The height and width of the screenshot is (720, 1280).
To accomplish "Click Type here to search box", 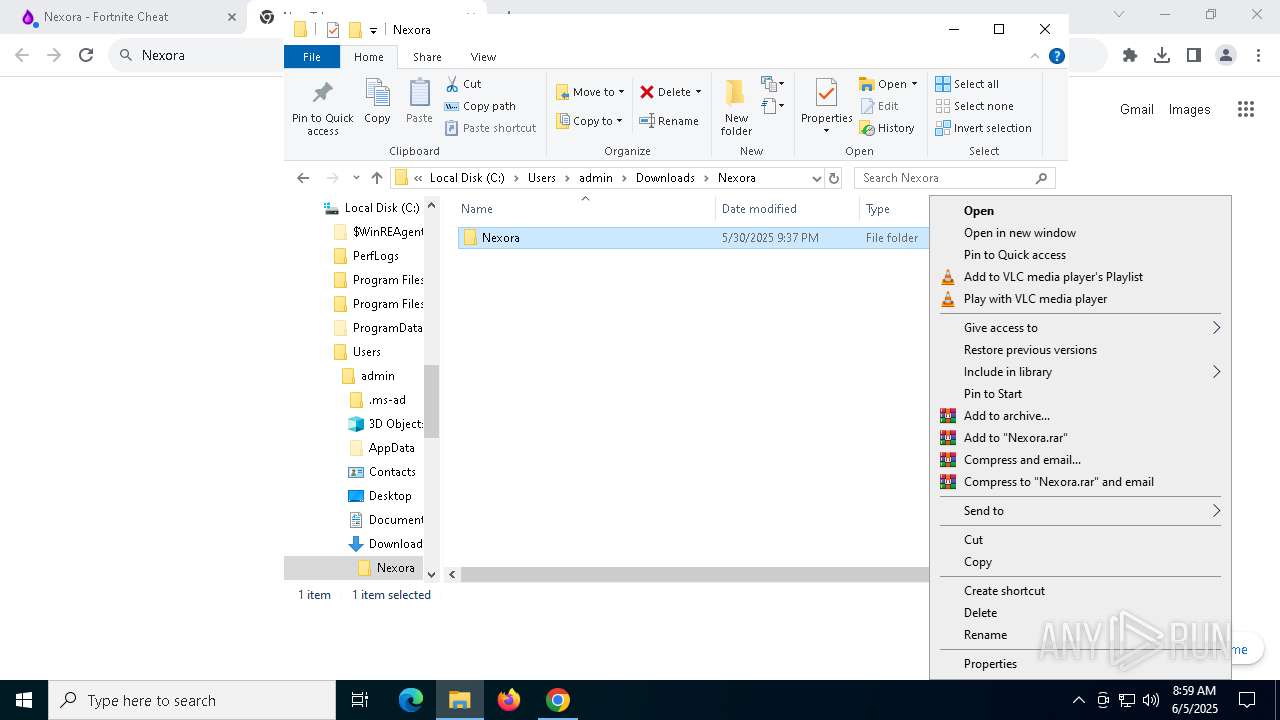I will tap(192, 700).
